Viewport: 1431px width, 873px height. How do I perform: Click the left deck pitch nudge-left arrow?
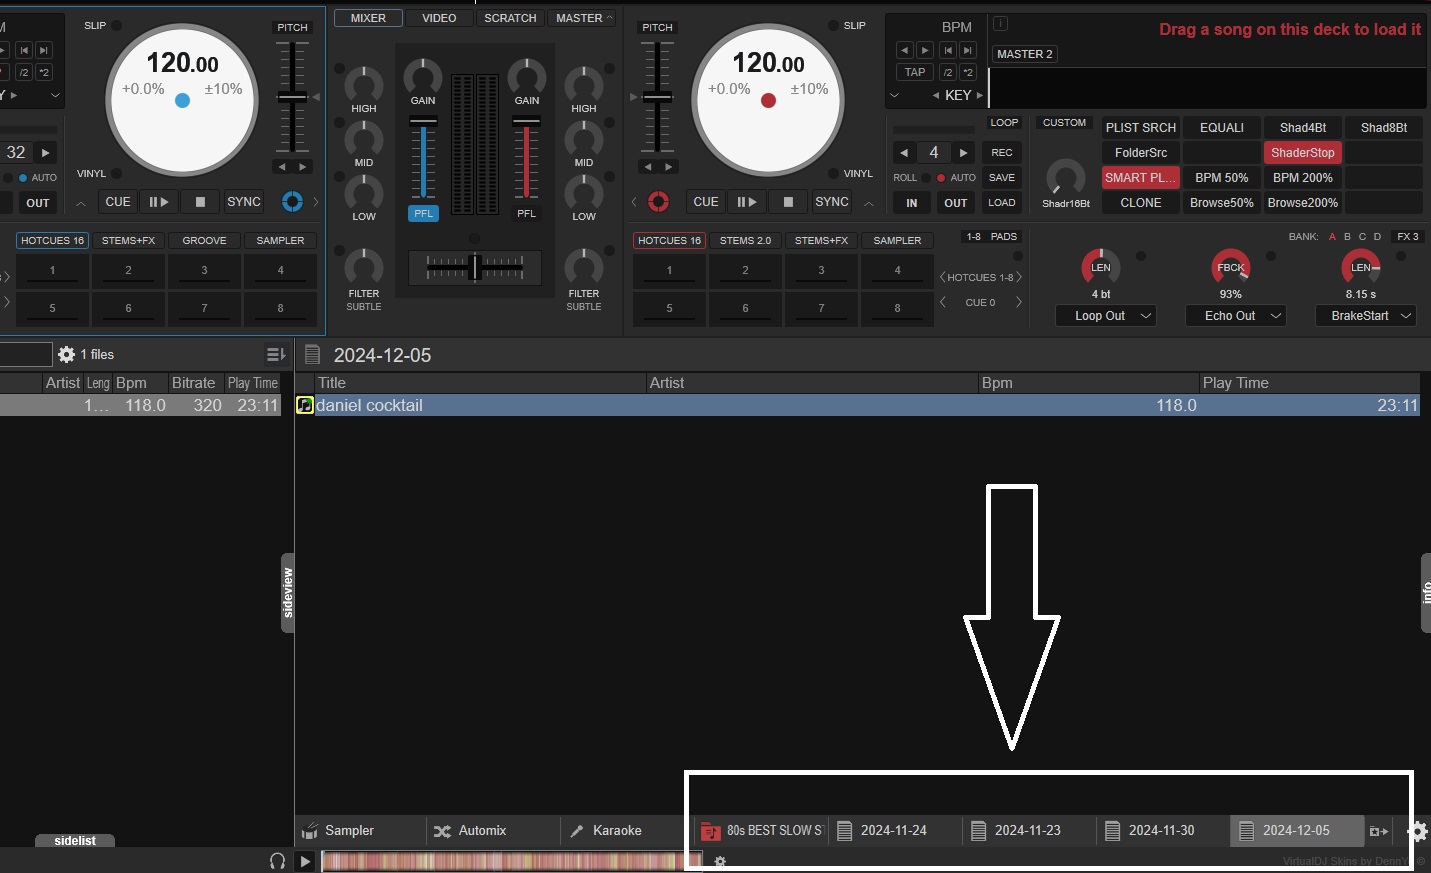[x=282, y=167]
